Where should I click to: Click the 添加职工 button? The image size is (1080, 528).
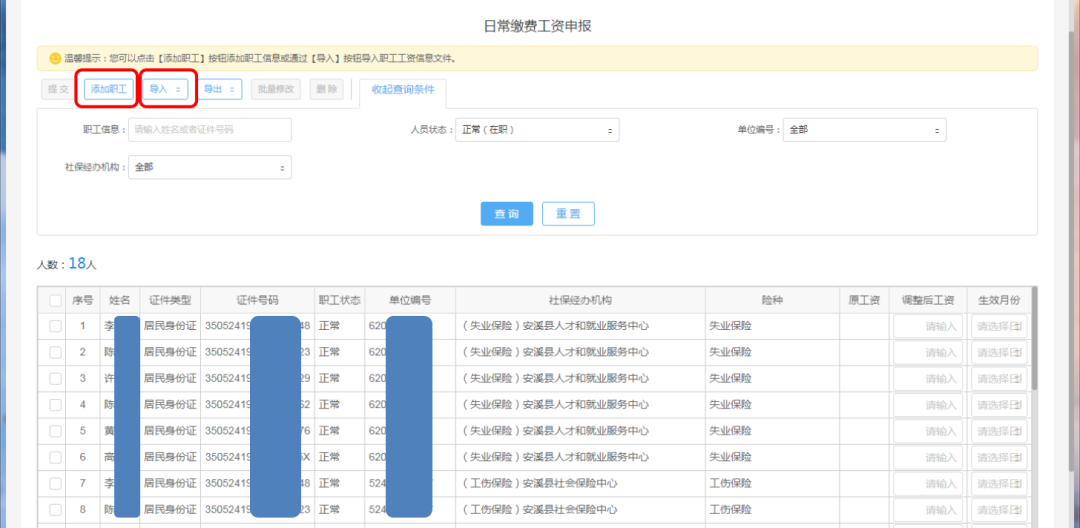tap(109, 89)
